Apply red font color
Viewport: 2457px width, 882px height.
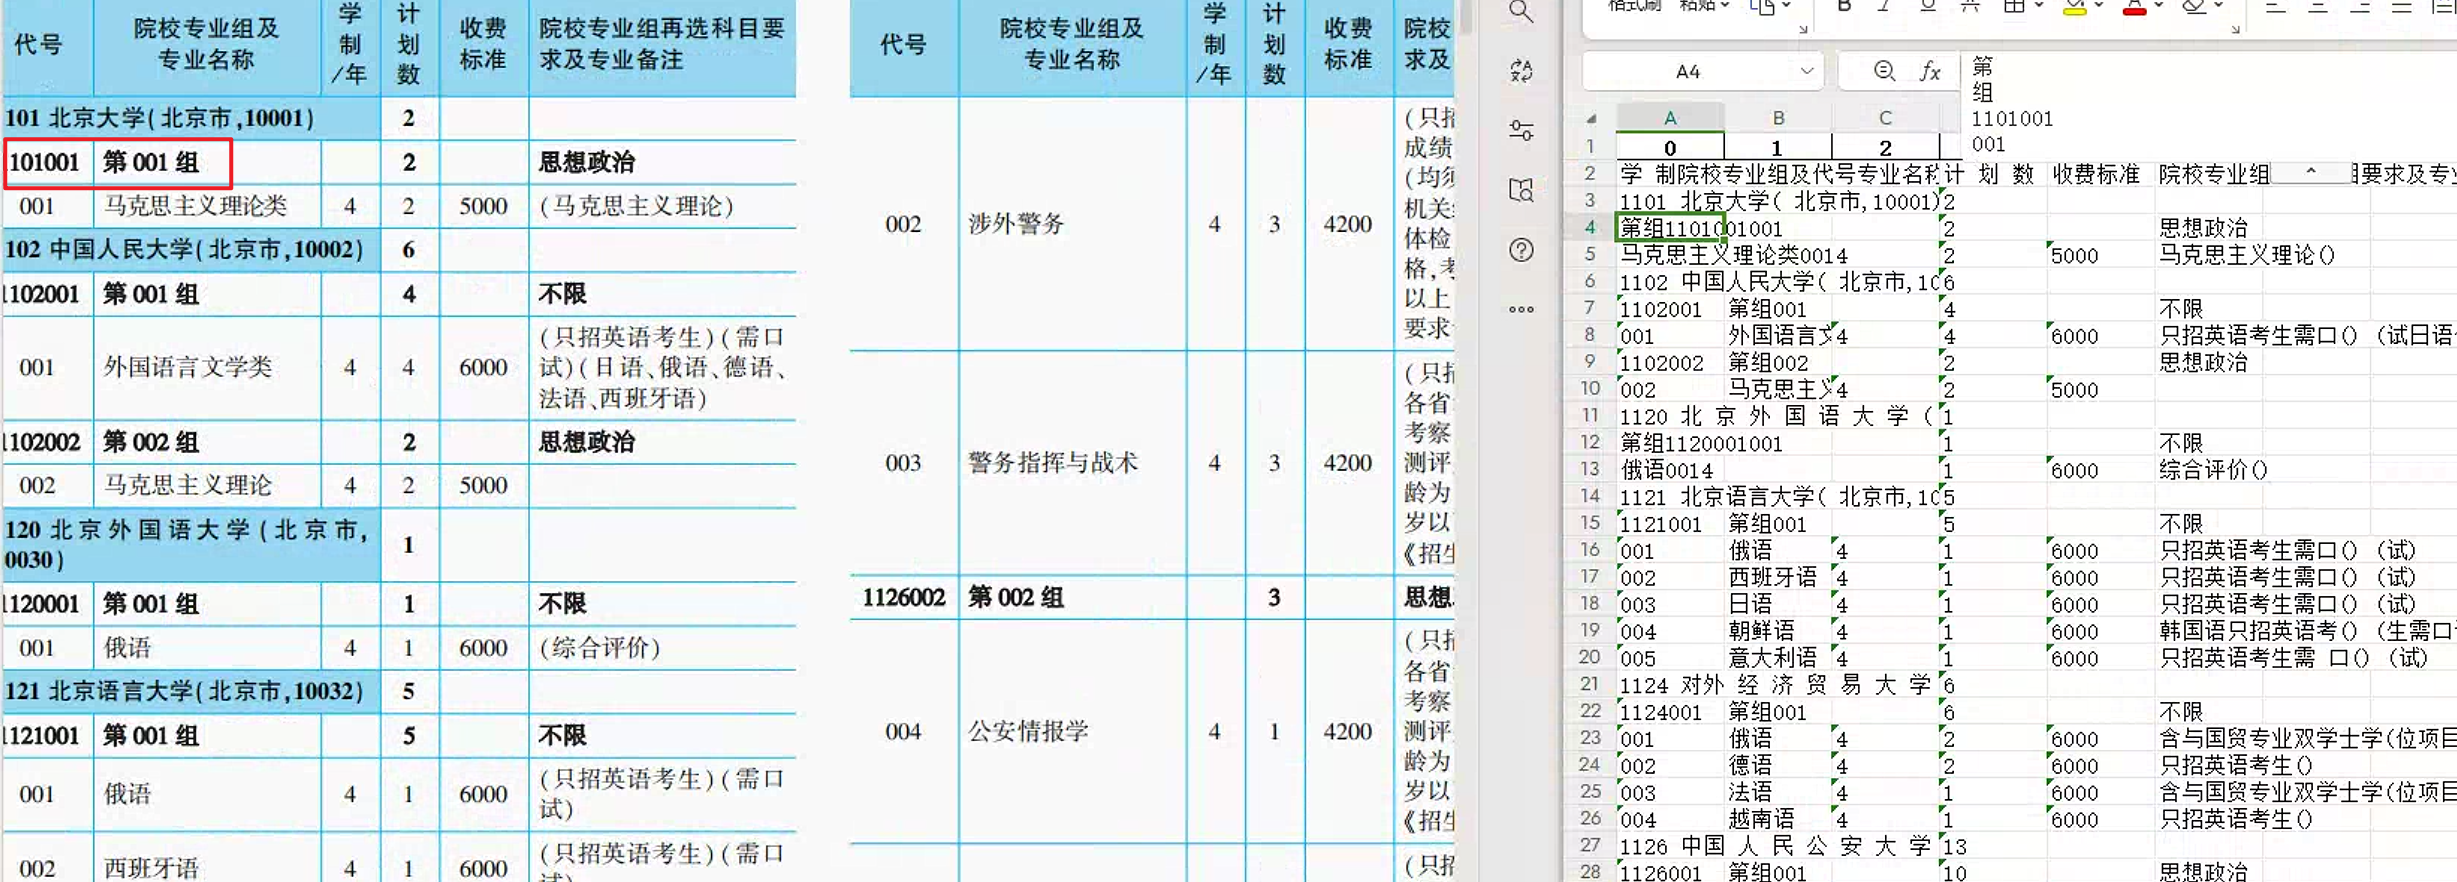tap(2134, 8)
